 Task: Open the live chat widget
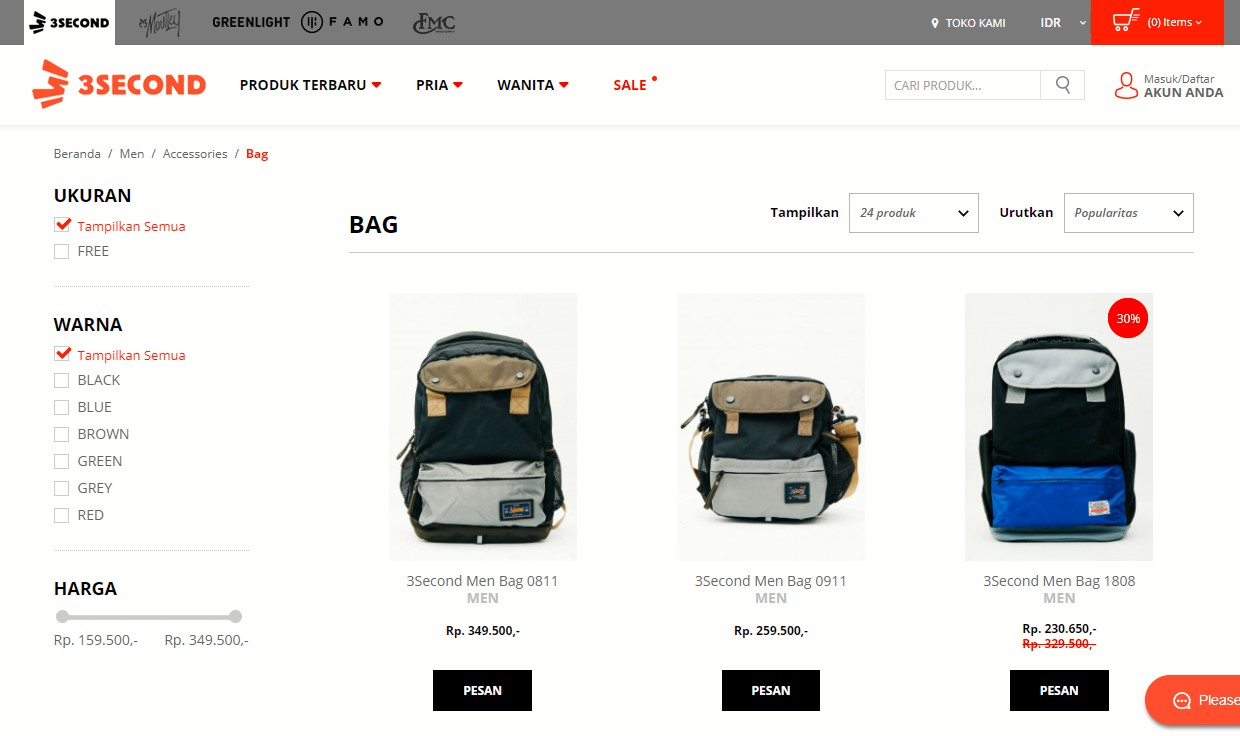tap(1193, 700)
